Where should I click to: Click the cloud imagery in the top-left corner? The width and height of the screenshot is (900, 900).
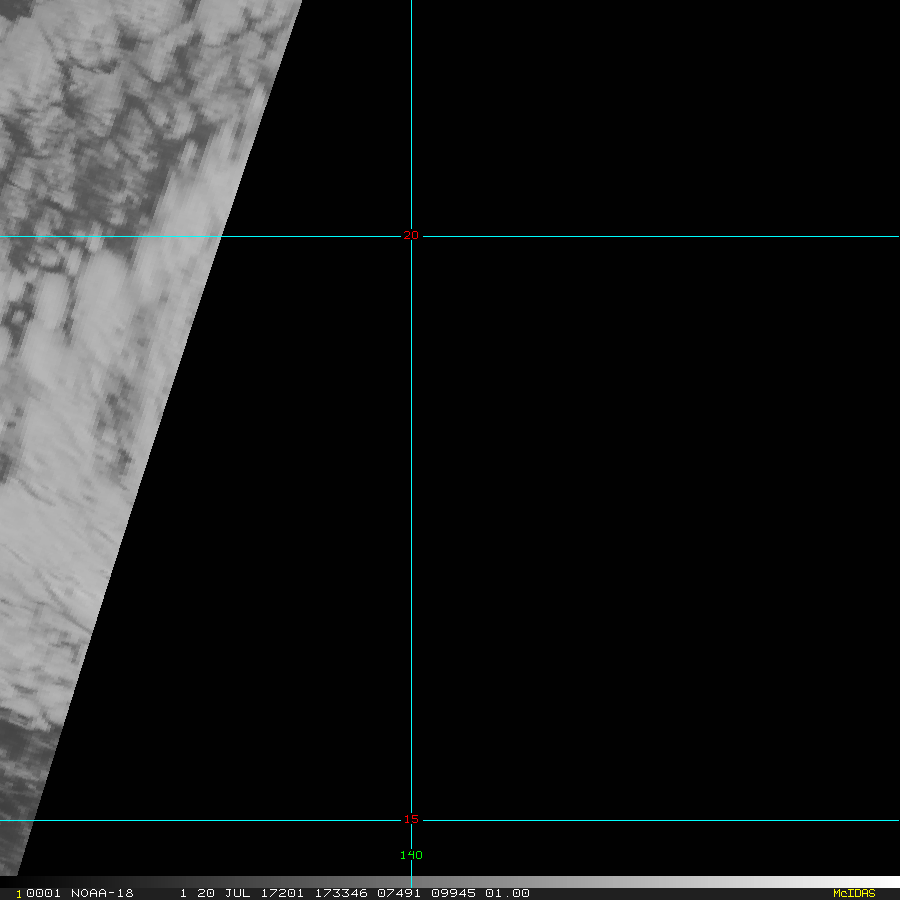pos(40,40)
